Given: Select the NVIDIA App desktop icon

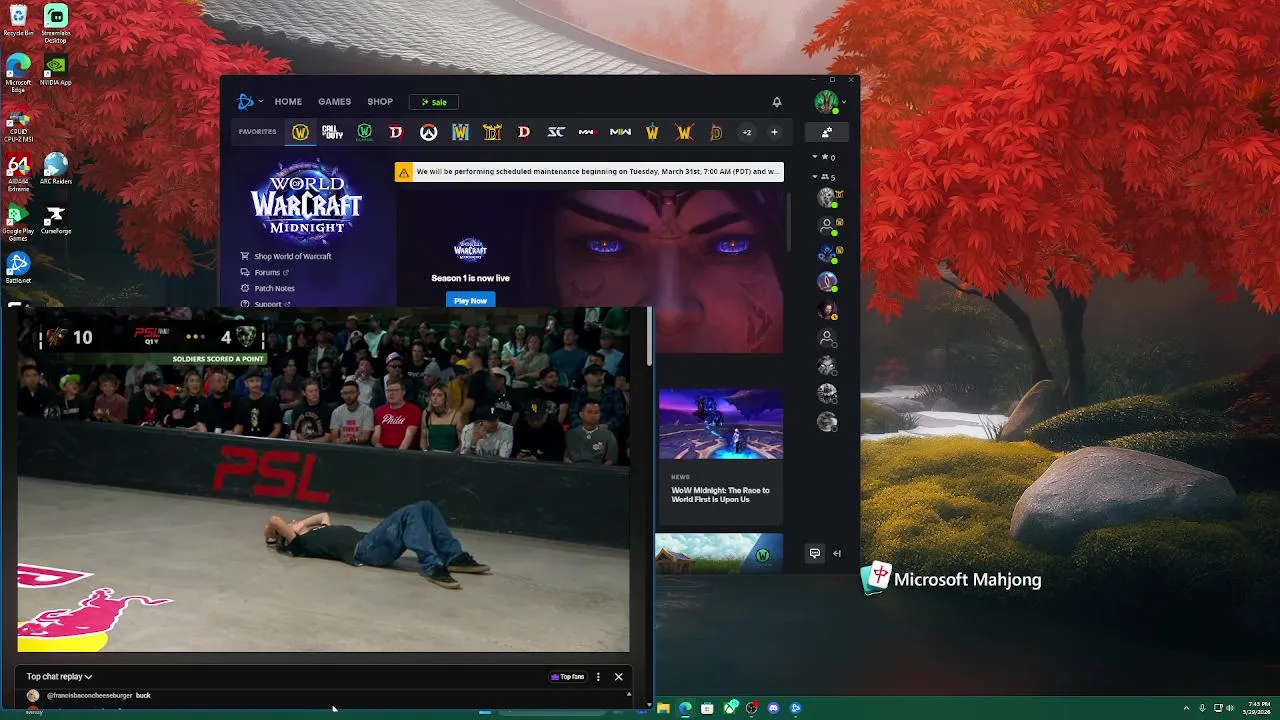Looking at the screenshot, I should [x=55, y=70].
